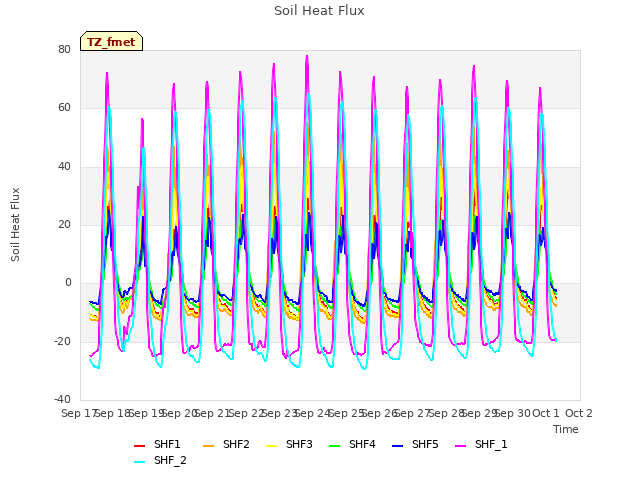Click the 60 y-axis tick label
Viewport: 640px width, 480px height.
(64, 108)
